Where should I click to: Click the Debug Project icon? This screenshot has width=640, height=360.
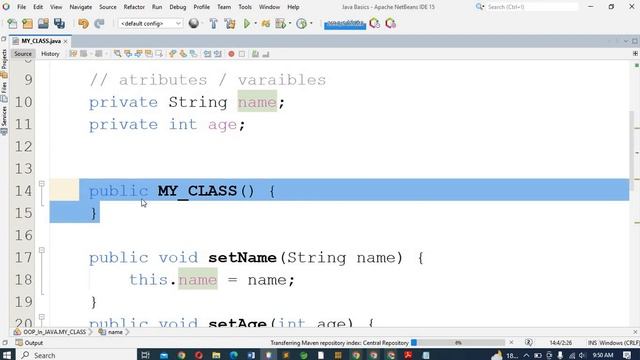266,24
